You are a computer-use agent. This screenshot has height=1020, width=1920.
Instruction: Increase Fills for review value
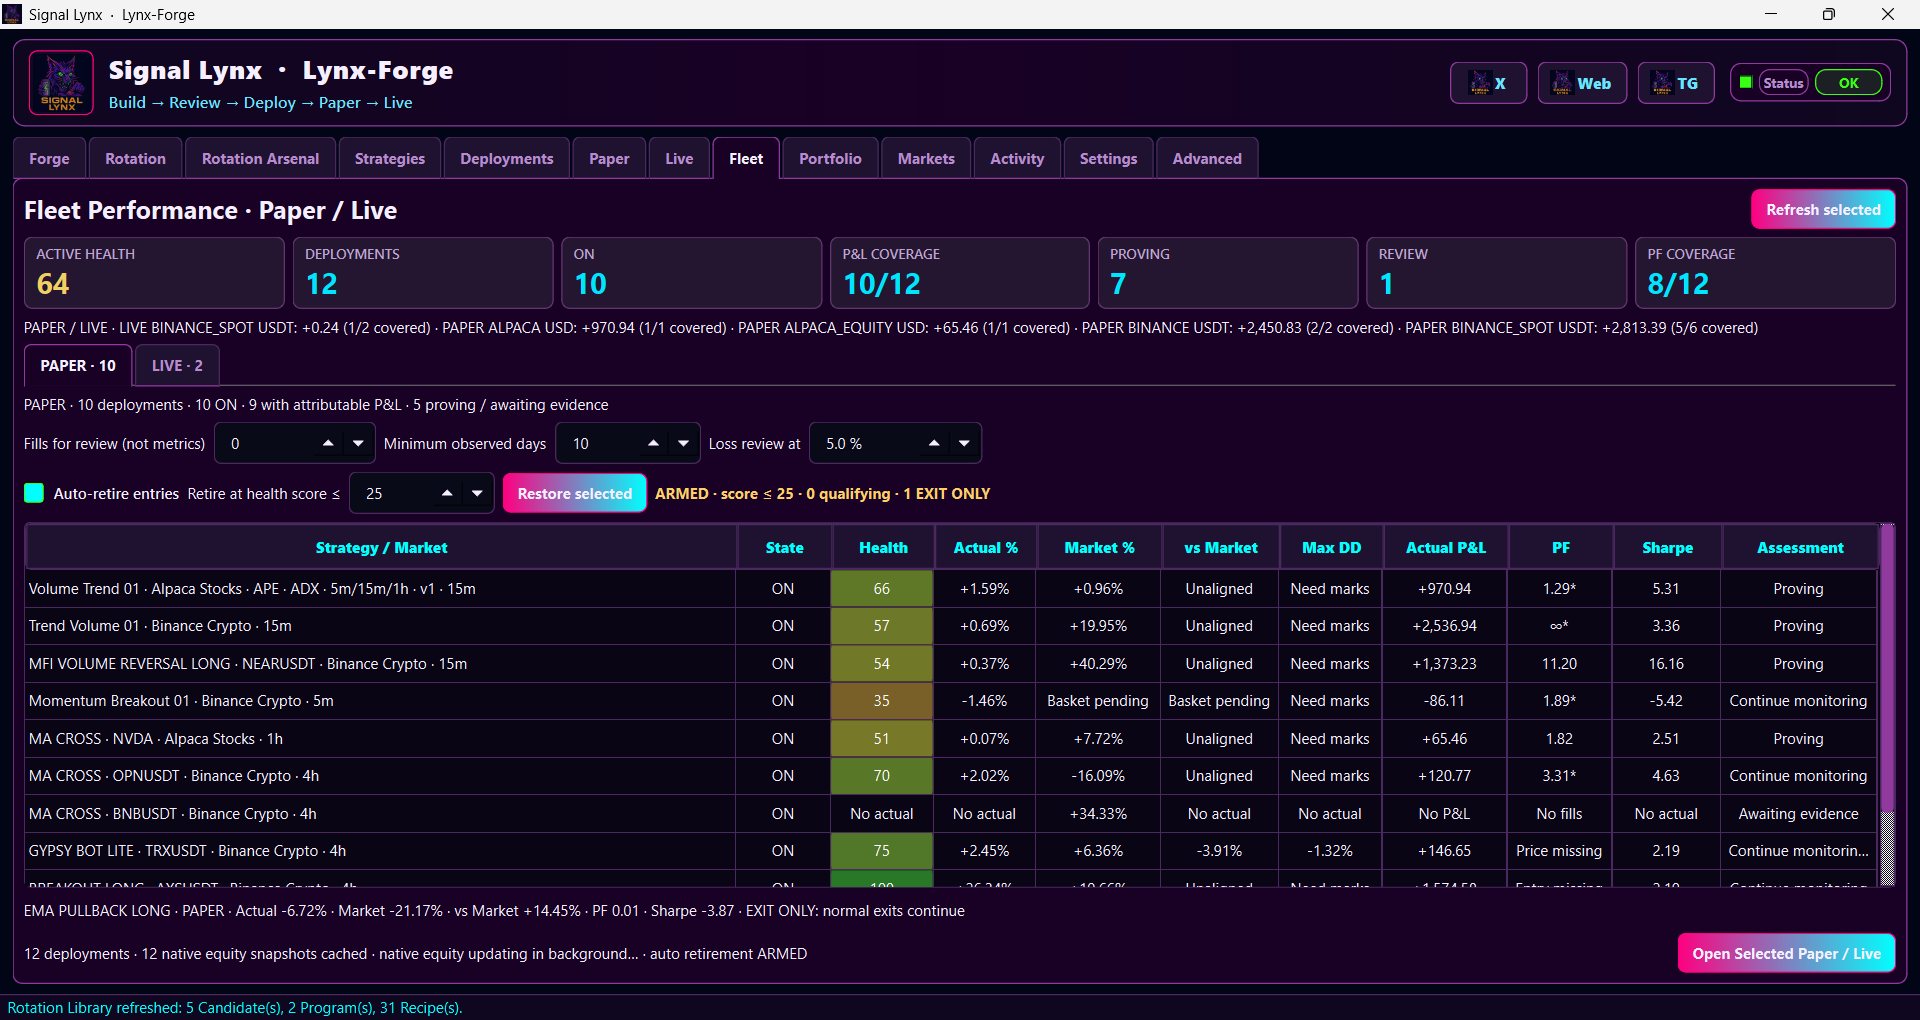[x=328, y=443]
